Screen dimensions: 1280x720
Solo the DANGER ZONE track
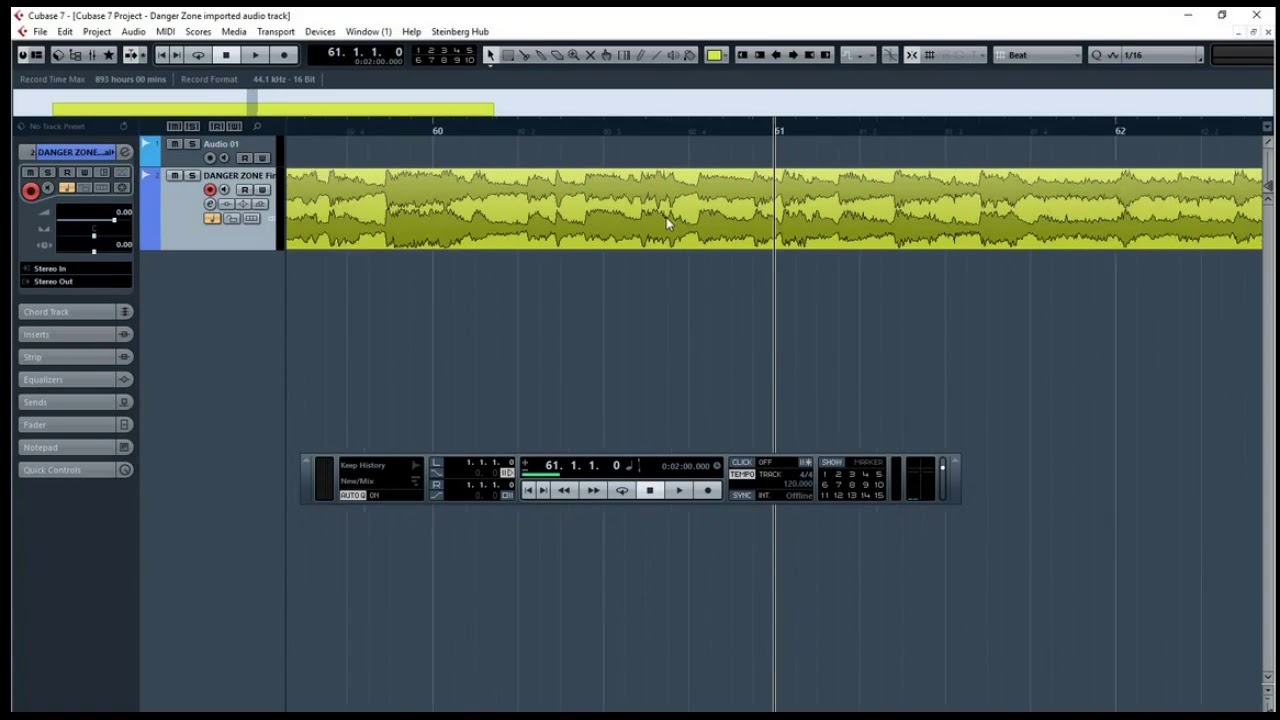pyautogui.click(x=192, y=176)
